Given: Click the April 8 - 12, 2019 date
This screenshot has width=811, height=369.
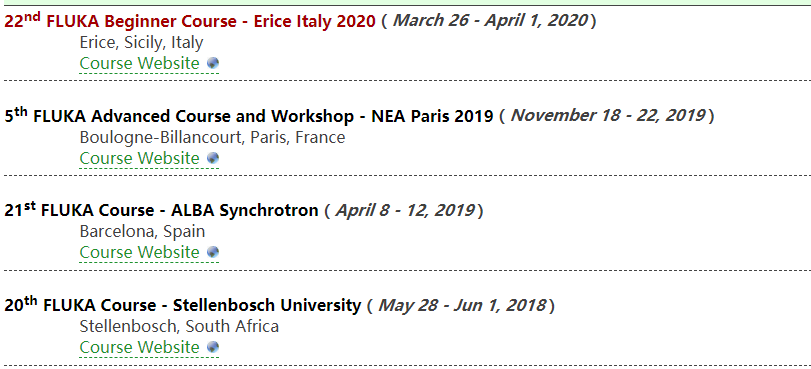Looking at the screenshot, I should coord(405,210).
